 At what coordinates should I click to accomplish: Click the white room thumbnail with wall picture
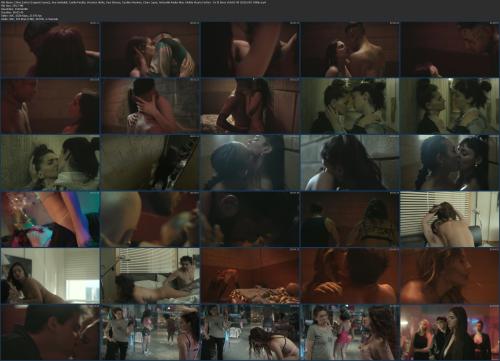(x=50, y=276)
